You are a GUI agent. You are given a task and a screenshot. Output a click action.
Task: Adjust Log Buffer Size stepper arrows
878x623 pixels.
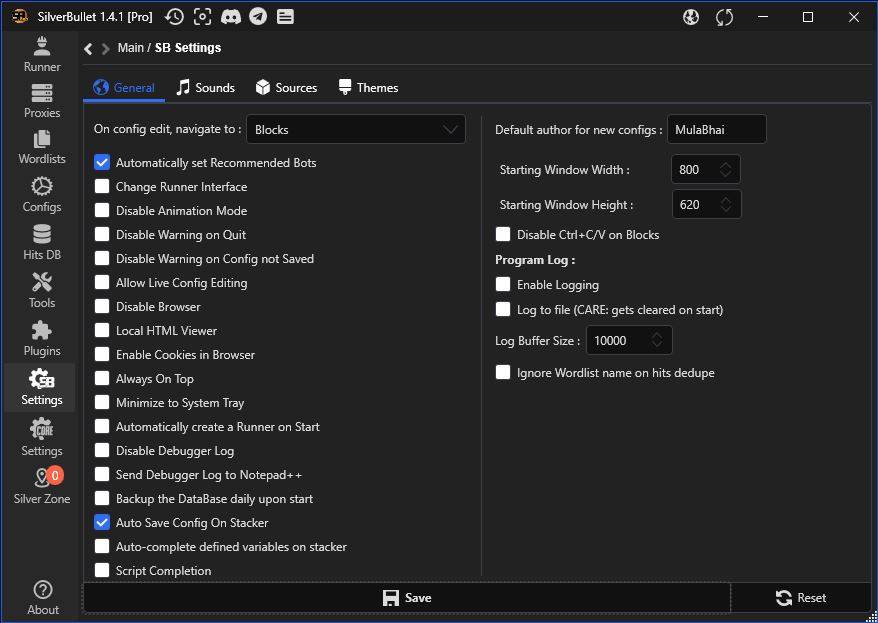point(657,341)
